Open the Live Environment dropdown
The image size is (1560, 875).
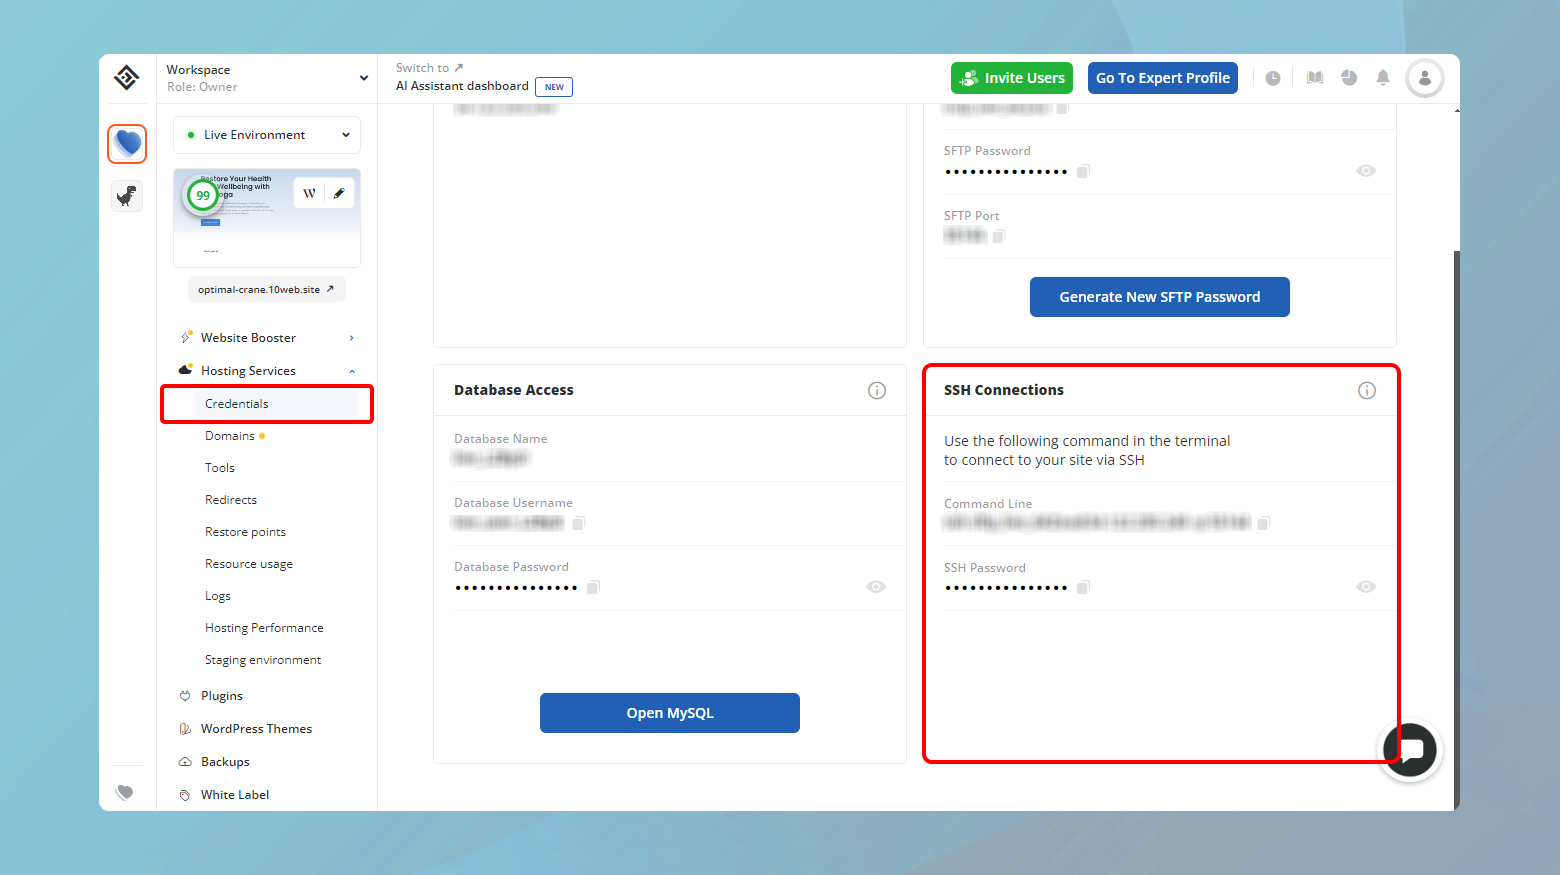[266, 134]
